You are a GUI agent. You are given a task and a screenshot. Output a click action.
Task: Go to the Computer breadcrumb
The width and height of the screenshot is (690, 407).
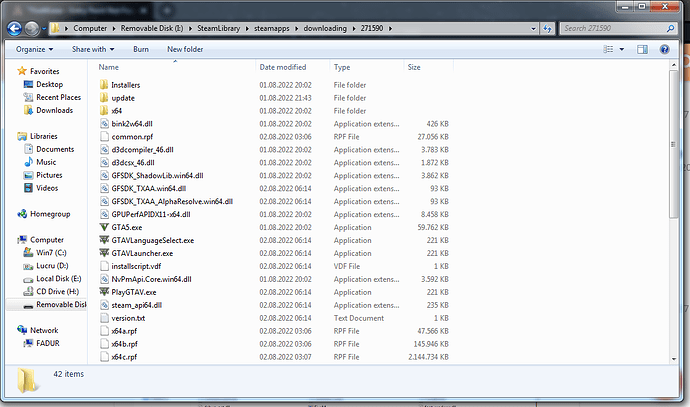coord(90,28)
